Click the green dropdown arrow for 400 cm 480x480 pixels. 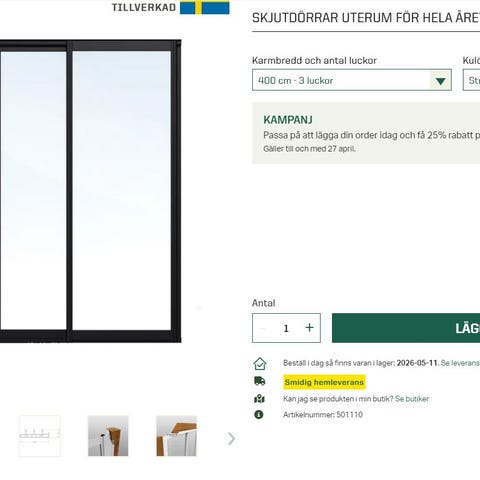coord(441,81)
